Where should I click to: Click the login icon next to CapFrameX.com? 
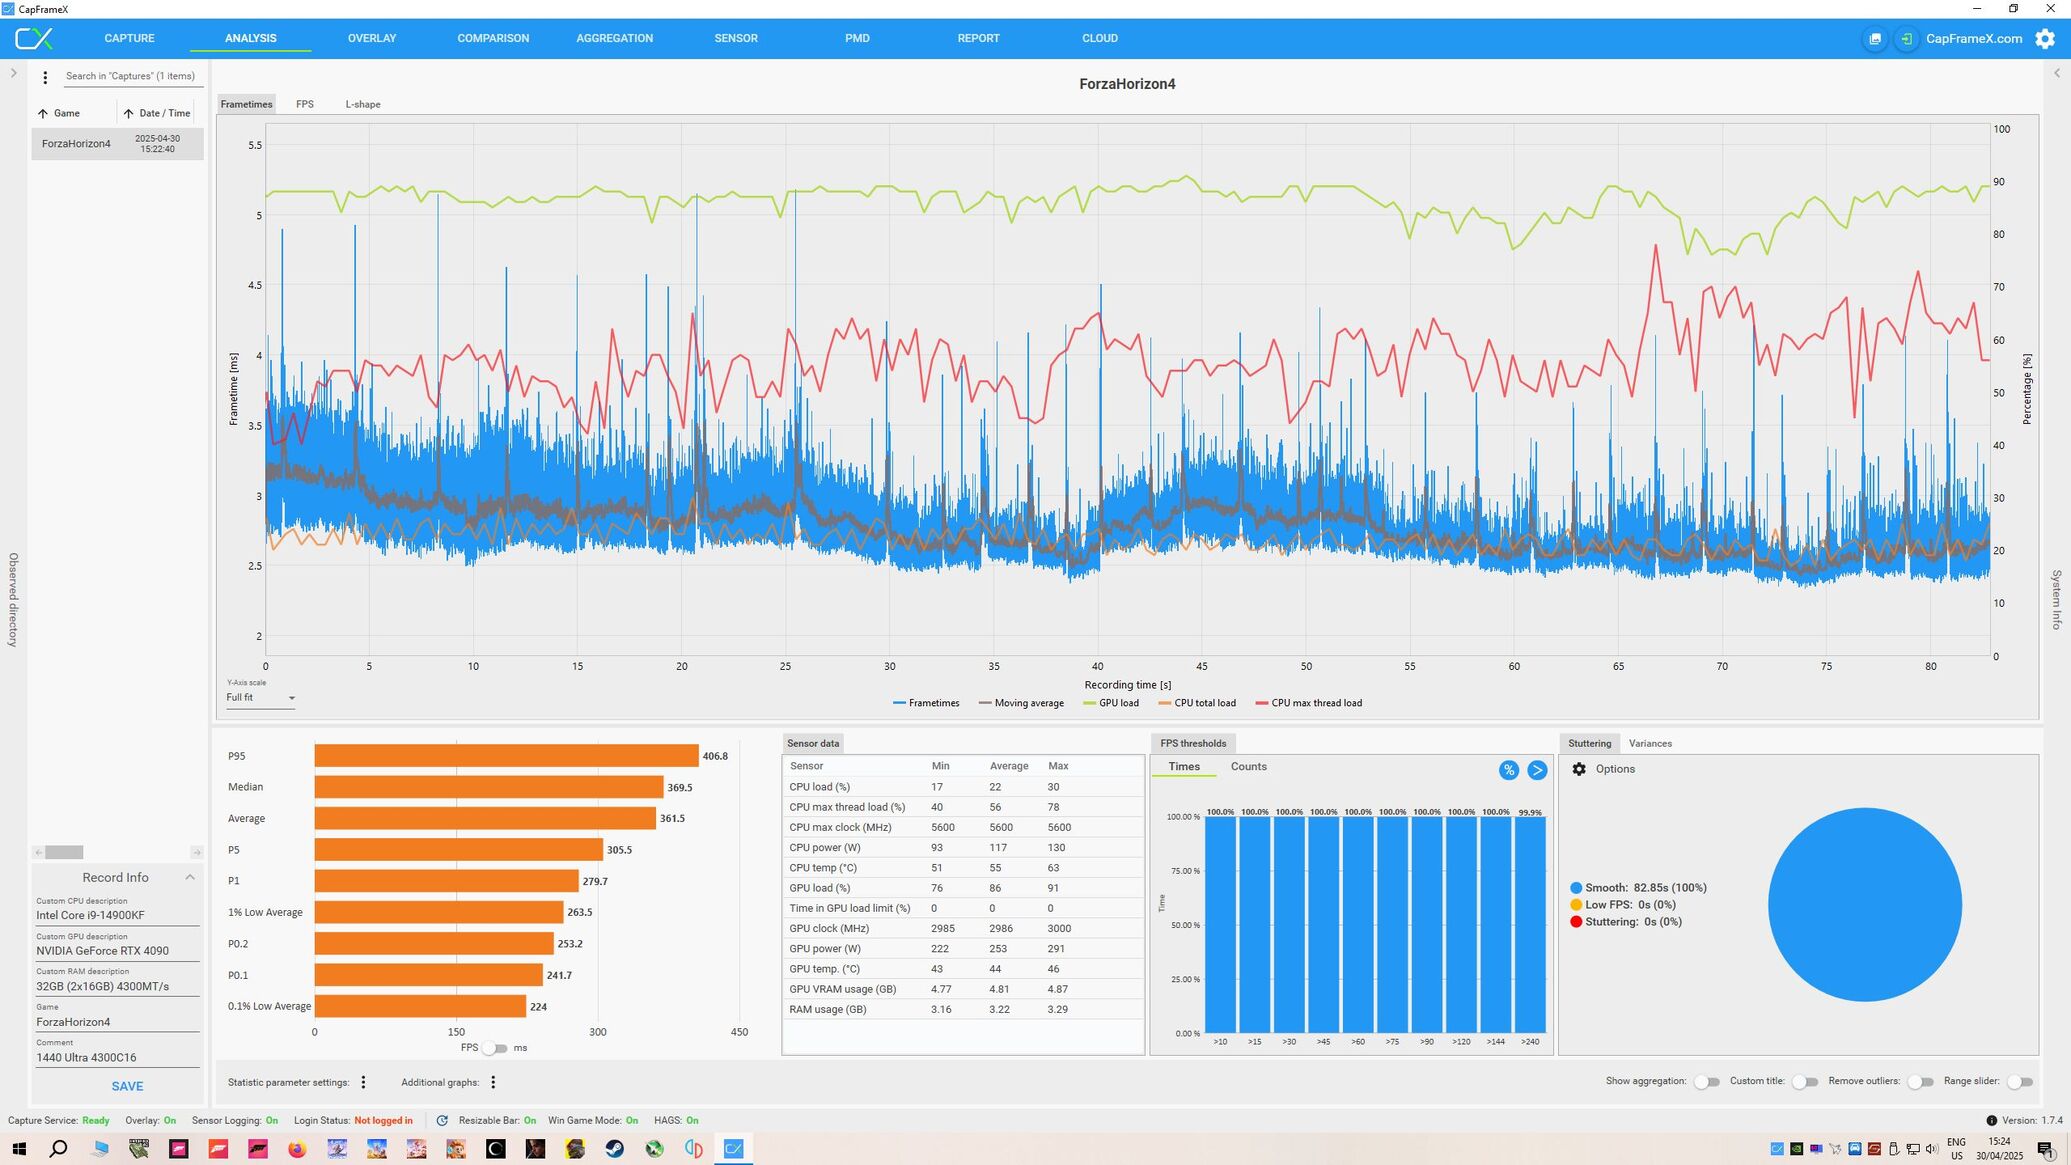1906,38
